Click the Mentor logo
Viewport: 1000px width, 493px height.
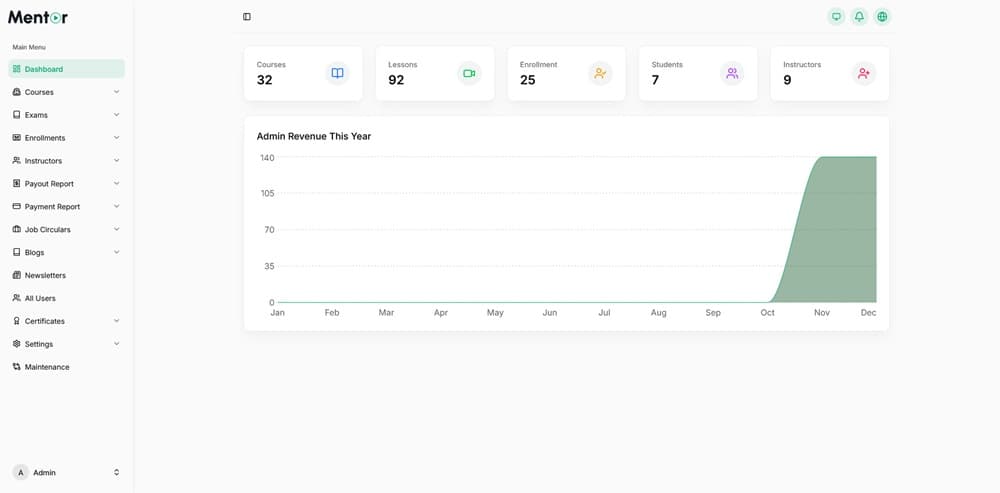click(x=38, y=17)
